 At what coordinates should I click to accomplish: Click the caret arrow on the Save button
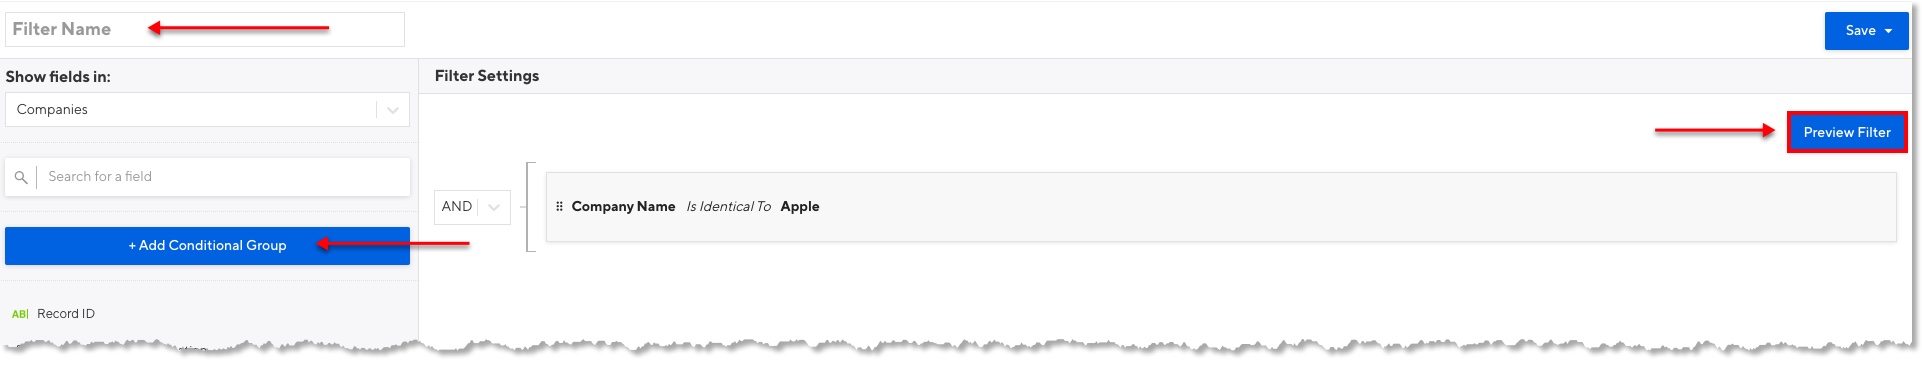[1888, 31]
